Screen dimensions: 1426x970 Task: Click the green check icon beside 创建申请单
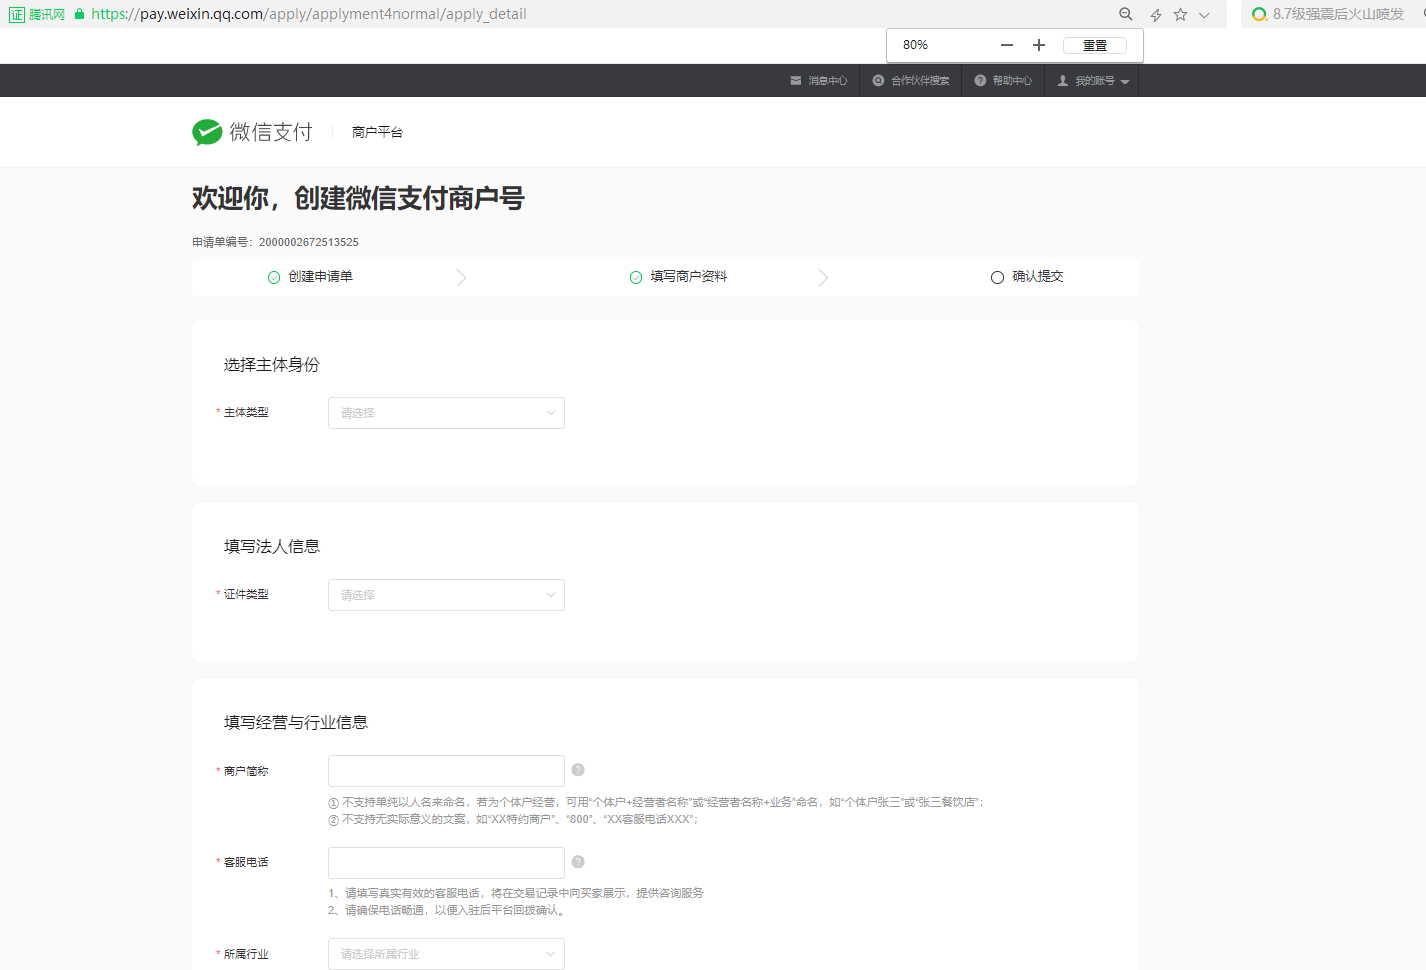(274, 278)
